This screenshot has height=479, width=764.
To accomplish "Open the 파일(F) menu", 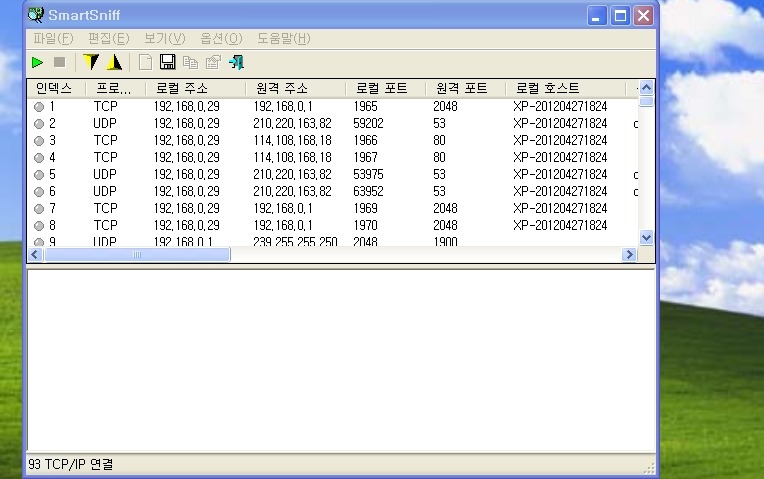I will pos(53,38).
